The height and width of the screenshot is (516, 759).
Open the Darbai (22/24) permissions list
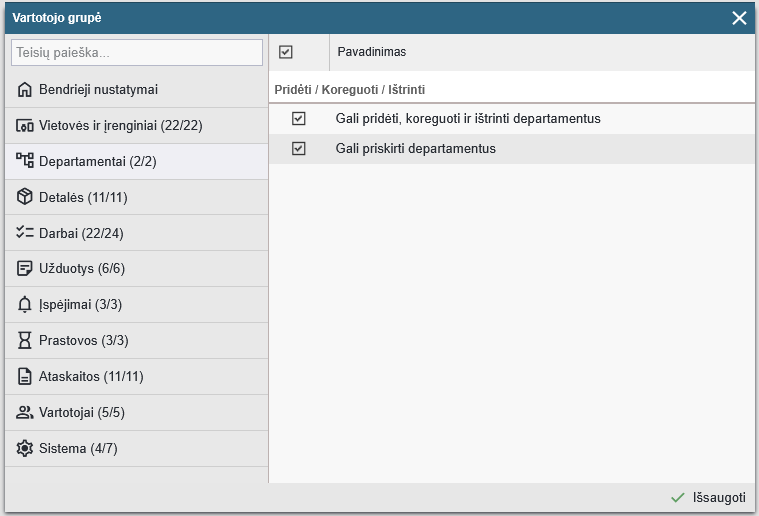(x=137, y=233)
